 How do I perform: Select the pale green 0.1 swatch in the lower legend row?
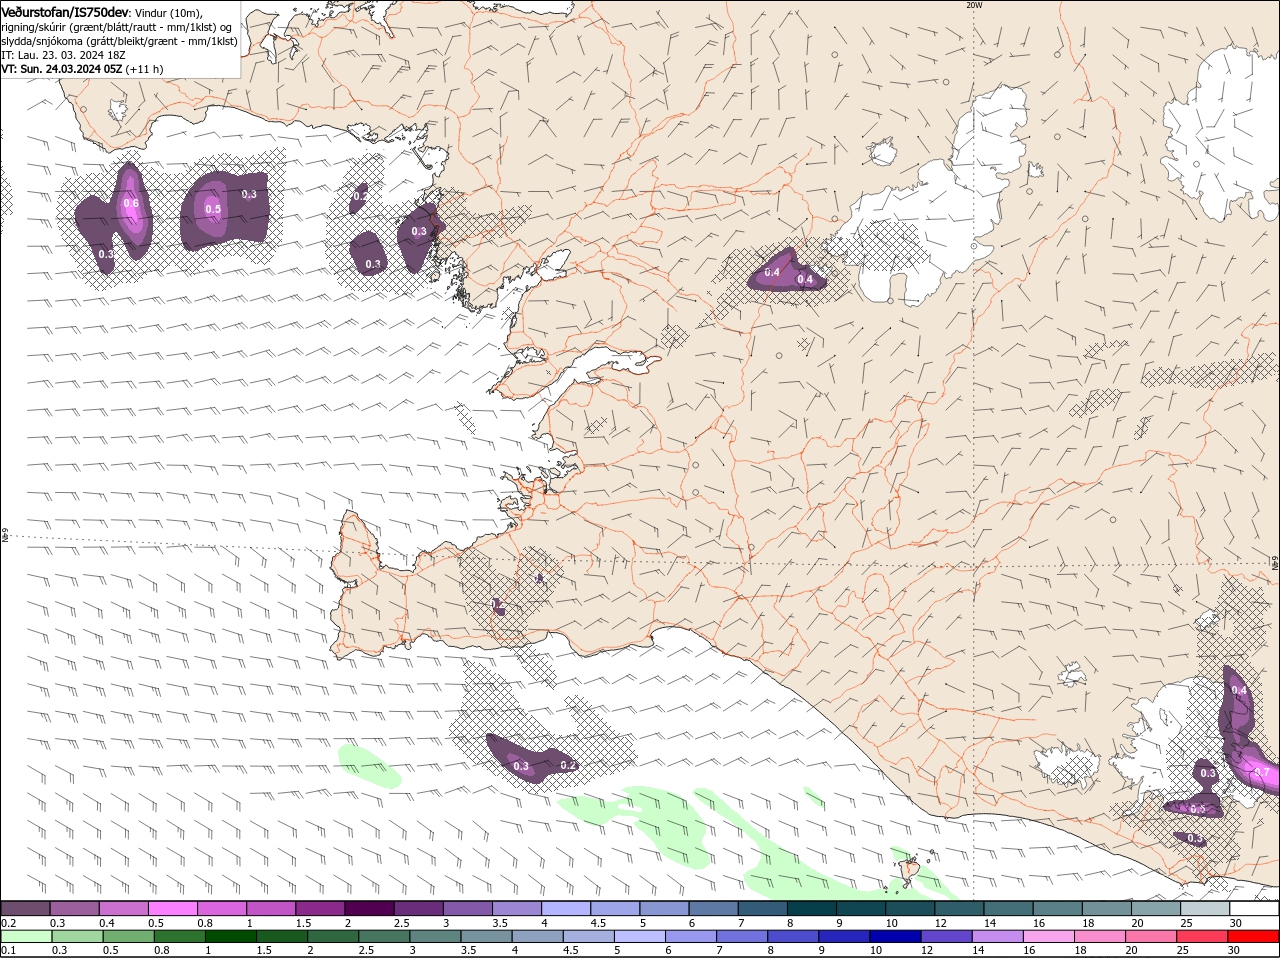coord(25,936)
